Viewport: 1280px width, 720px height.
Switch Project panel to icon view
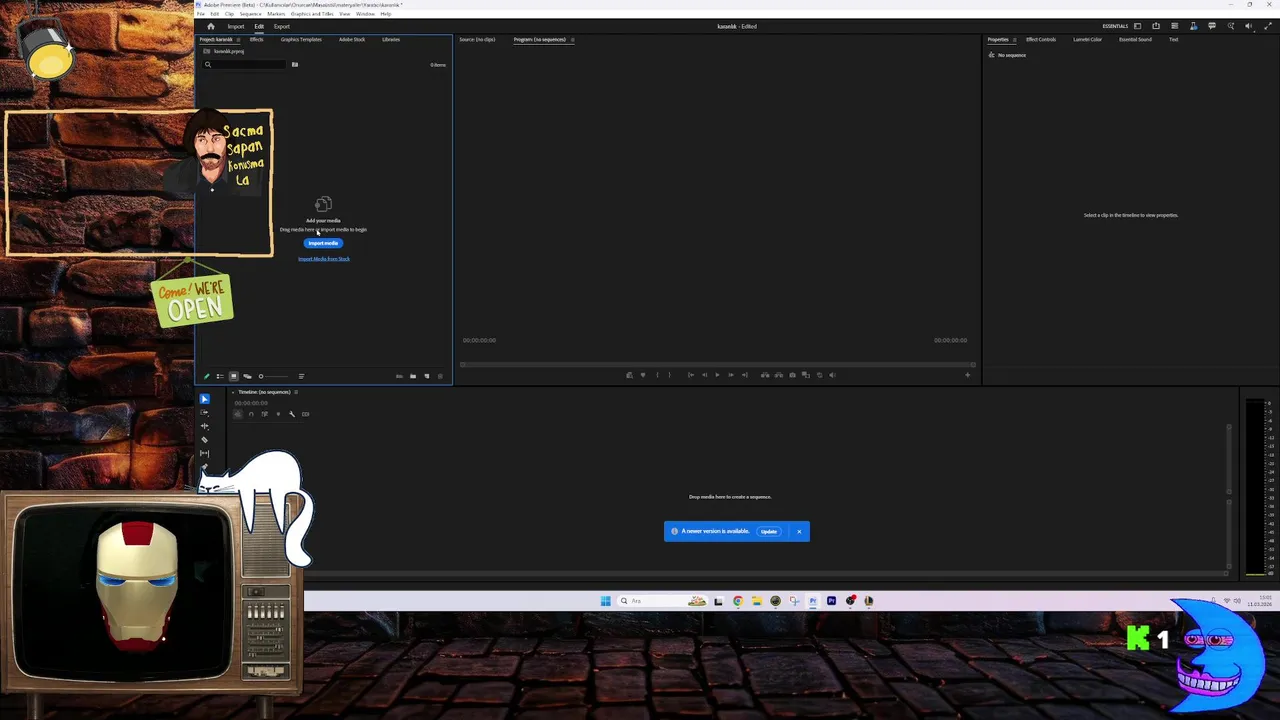click(234, 376)
